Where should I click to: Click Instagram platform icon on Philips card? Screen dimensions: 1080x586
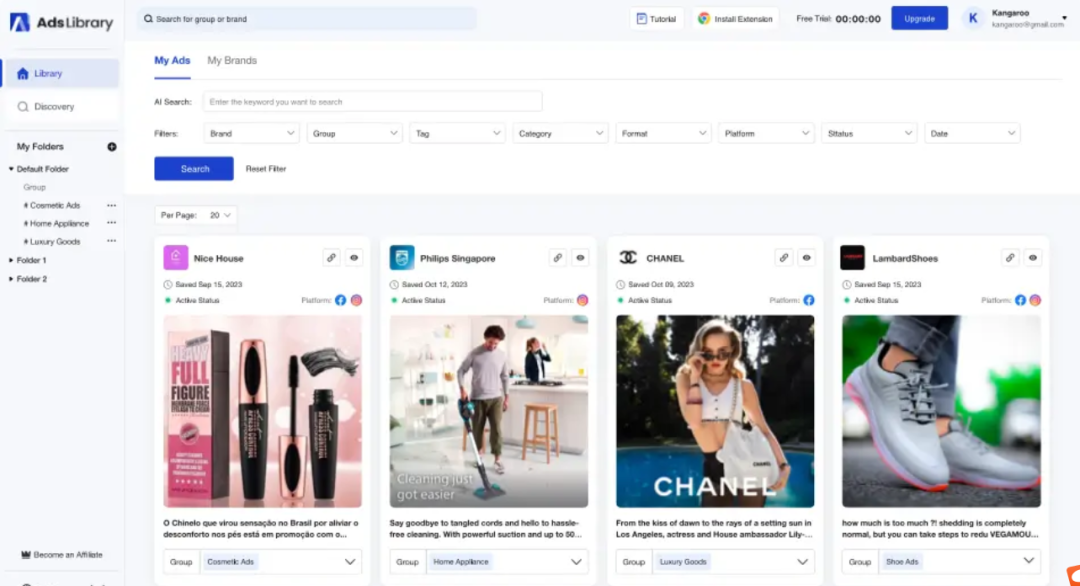click(x=583, y=300)
